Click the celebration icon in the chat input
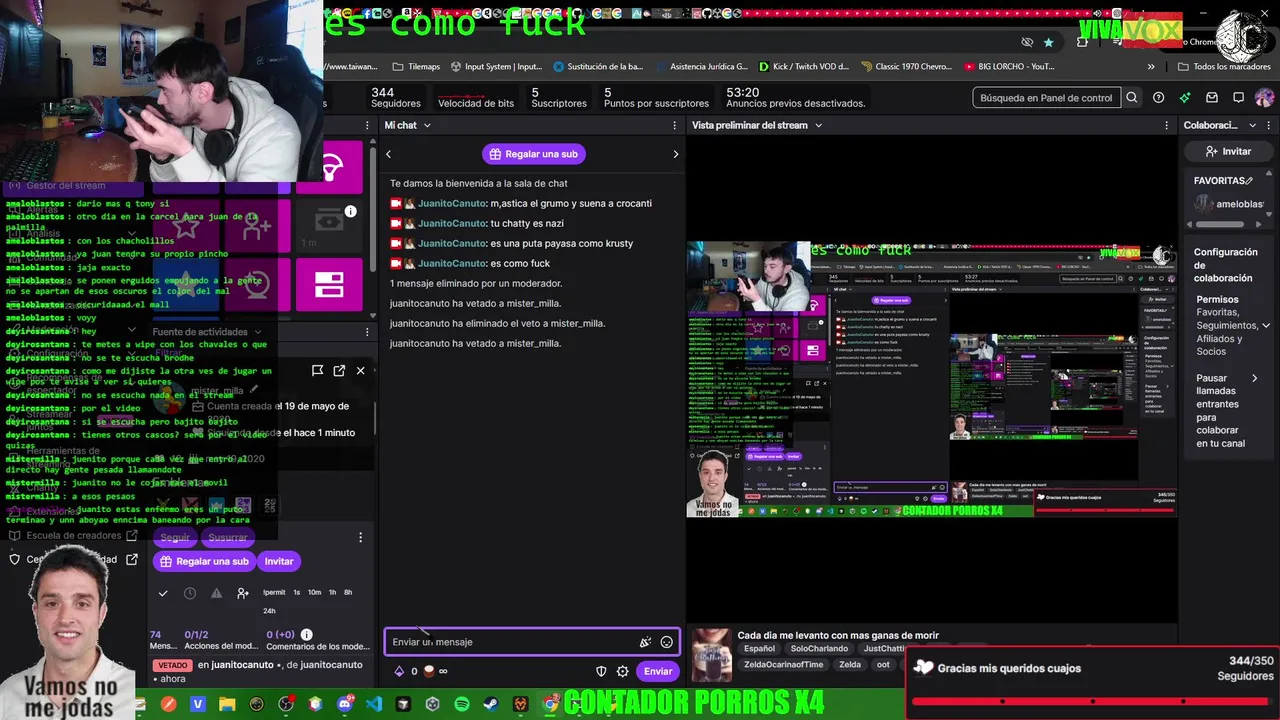The height and width of the screenshot is (720, 1280). click(646, 642)
